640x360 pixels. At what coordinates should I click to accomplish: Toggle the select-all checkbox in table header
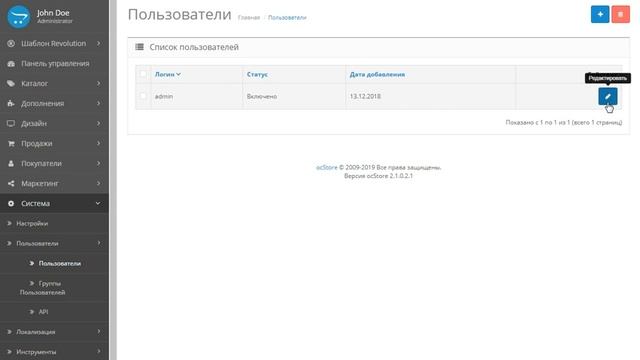click(143, 74)
